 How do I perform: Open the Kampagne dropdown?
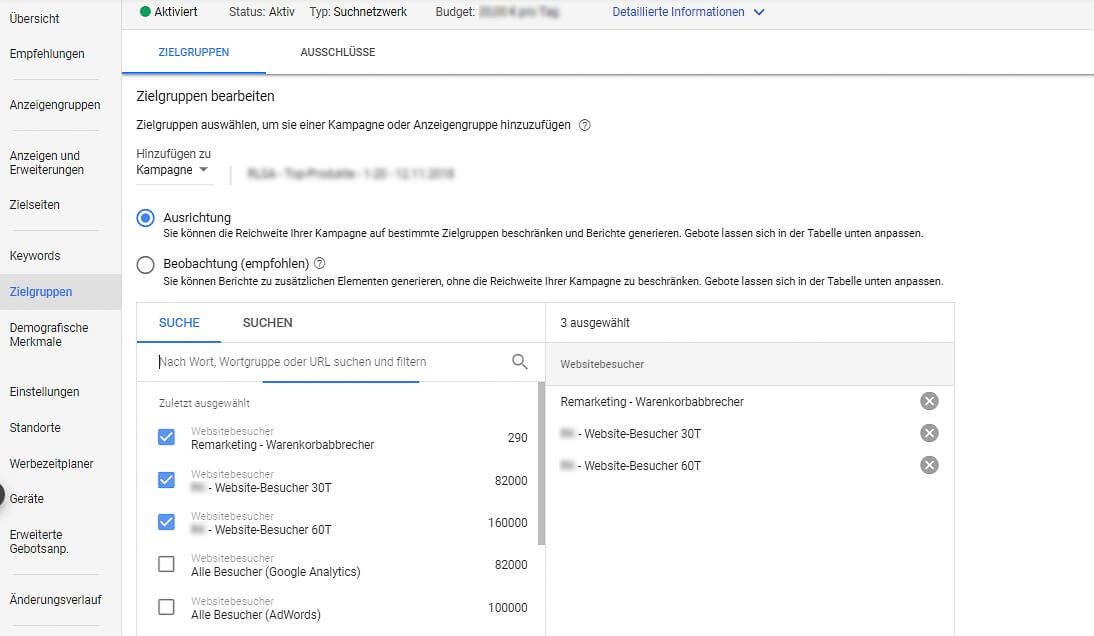tap(174, 170)
